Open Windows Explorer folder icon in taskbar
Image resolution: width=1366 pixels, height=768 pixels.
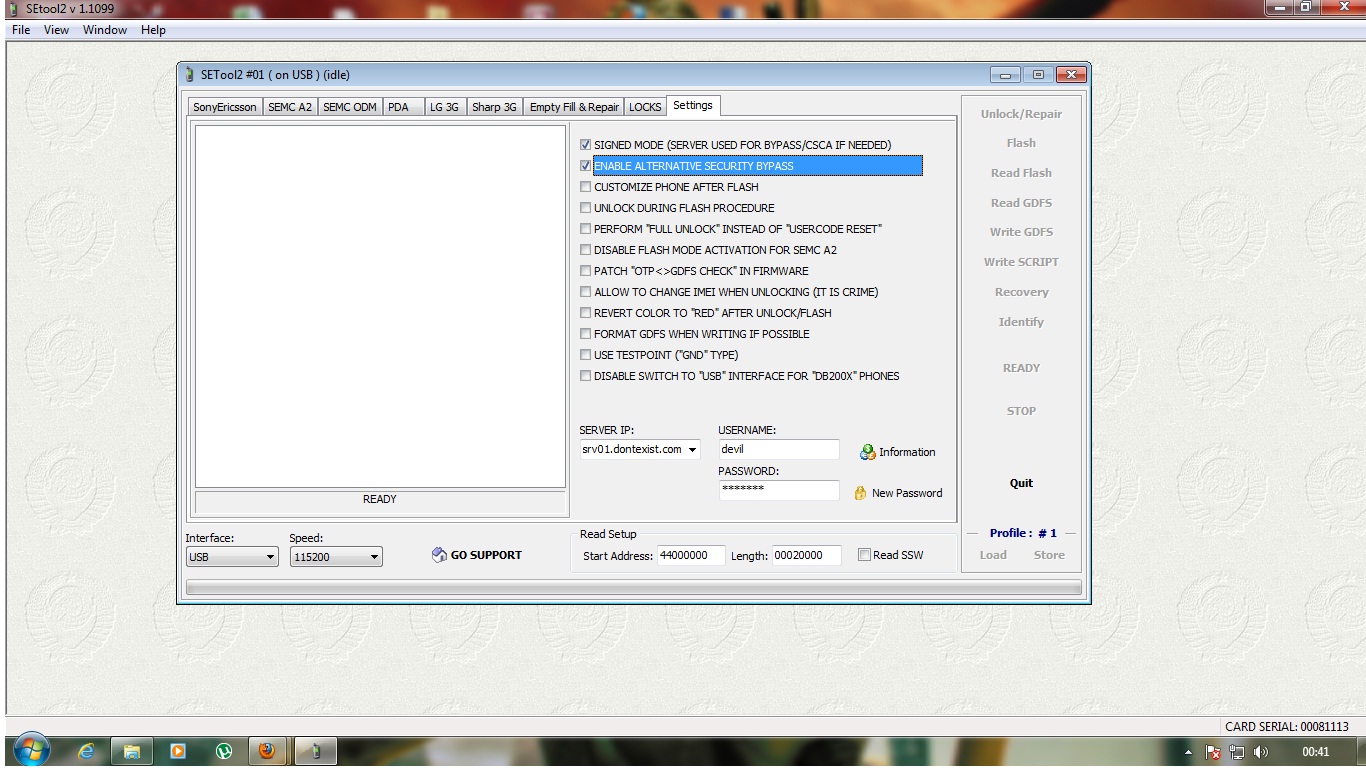132,751
